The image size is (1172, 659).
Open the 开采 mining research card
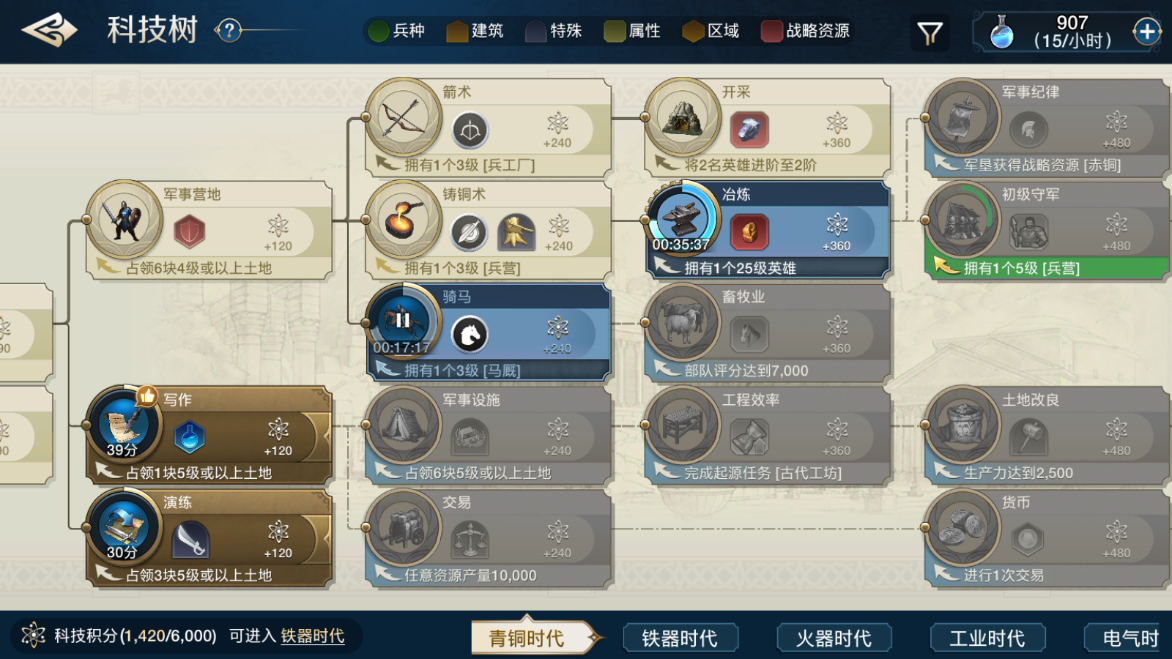768,128
